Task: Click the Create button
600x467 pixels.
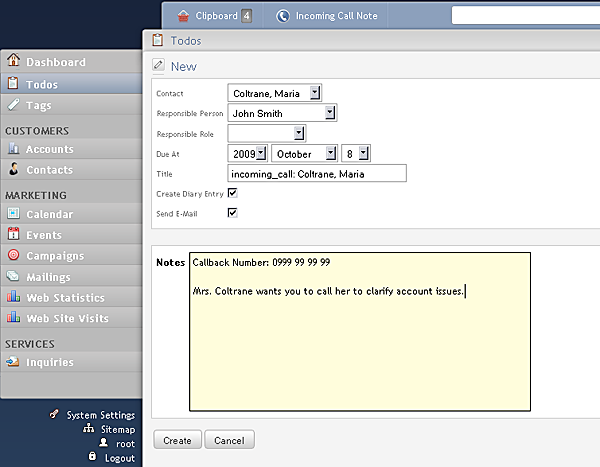Action: point(178,440)
